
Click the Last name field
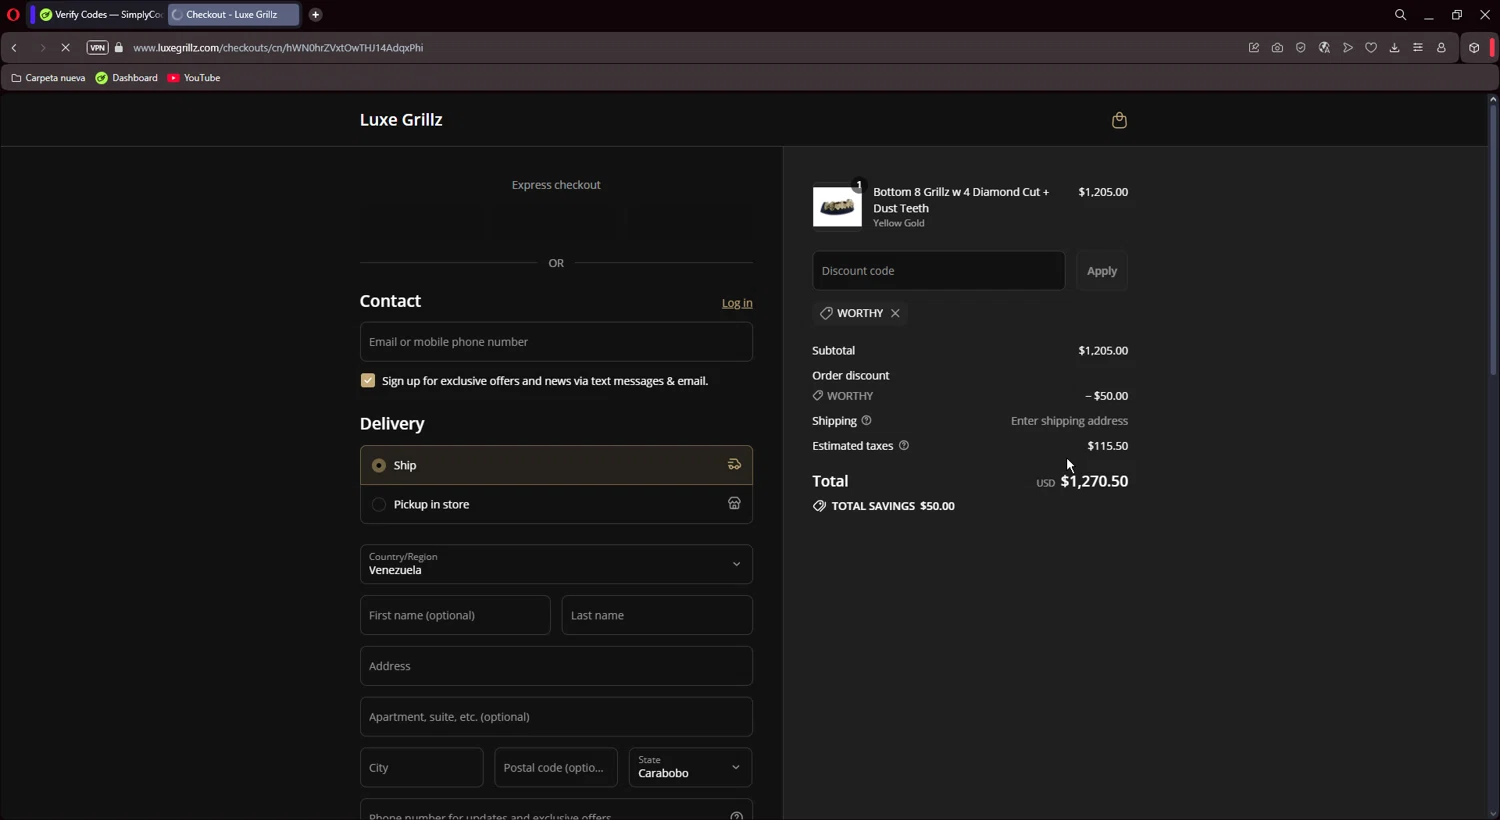[657, 615]
